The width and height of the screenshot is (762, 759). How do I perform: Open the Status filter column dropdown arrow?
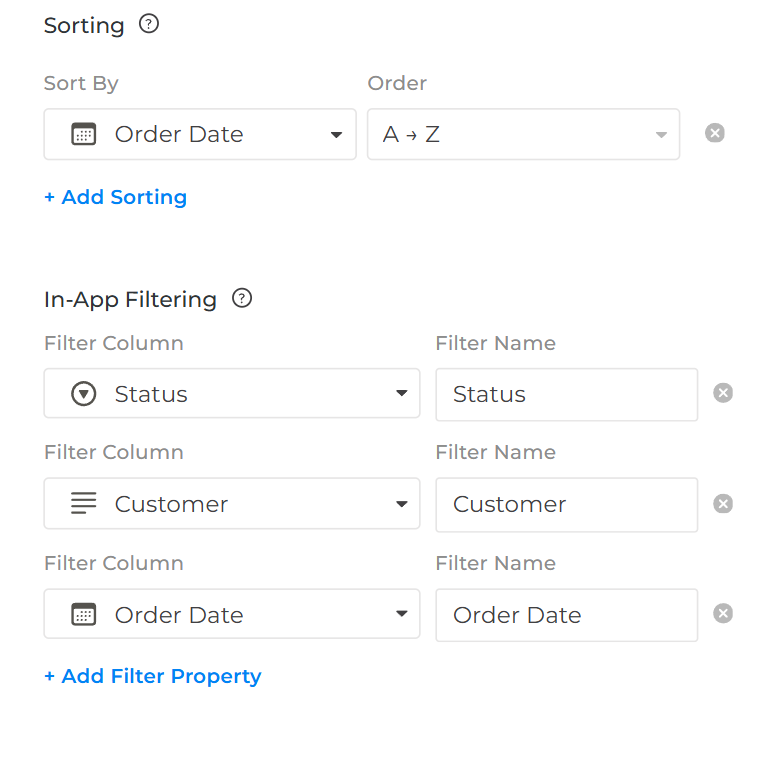tap(401, 394)
